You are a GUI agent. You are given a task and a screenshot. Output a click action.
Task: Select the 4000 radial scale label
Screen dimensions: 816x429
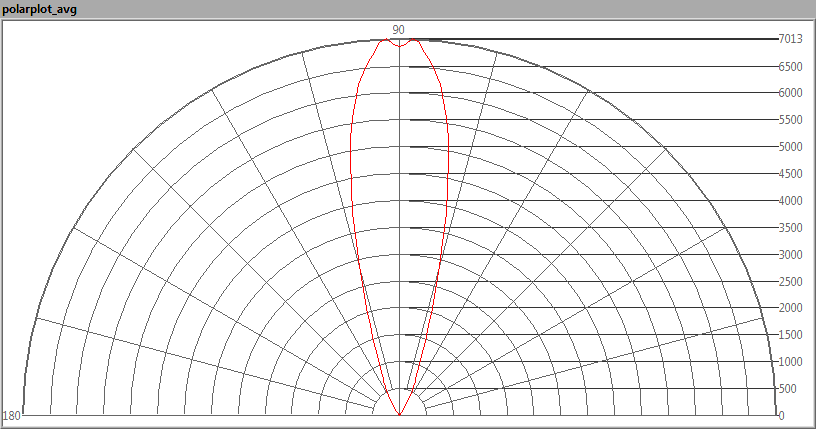790,201
